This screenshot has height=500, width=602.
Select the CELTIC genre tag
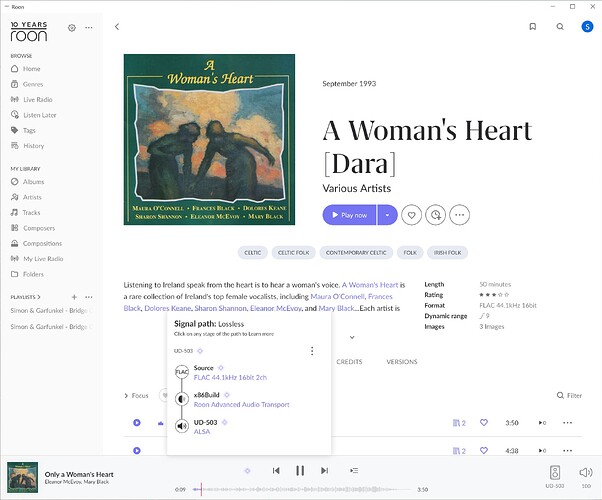tap(253, 252)
